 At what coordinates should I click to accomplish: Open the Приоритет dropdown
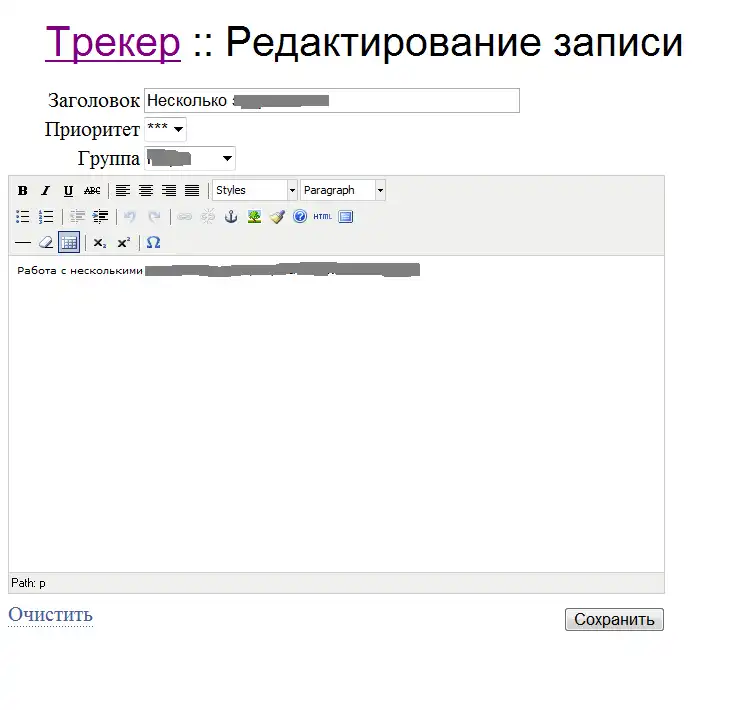pyautogui.click(x=165, y=129)
